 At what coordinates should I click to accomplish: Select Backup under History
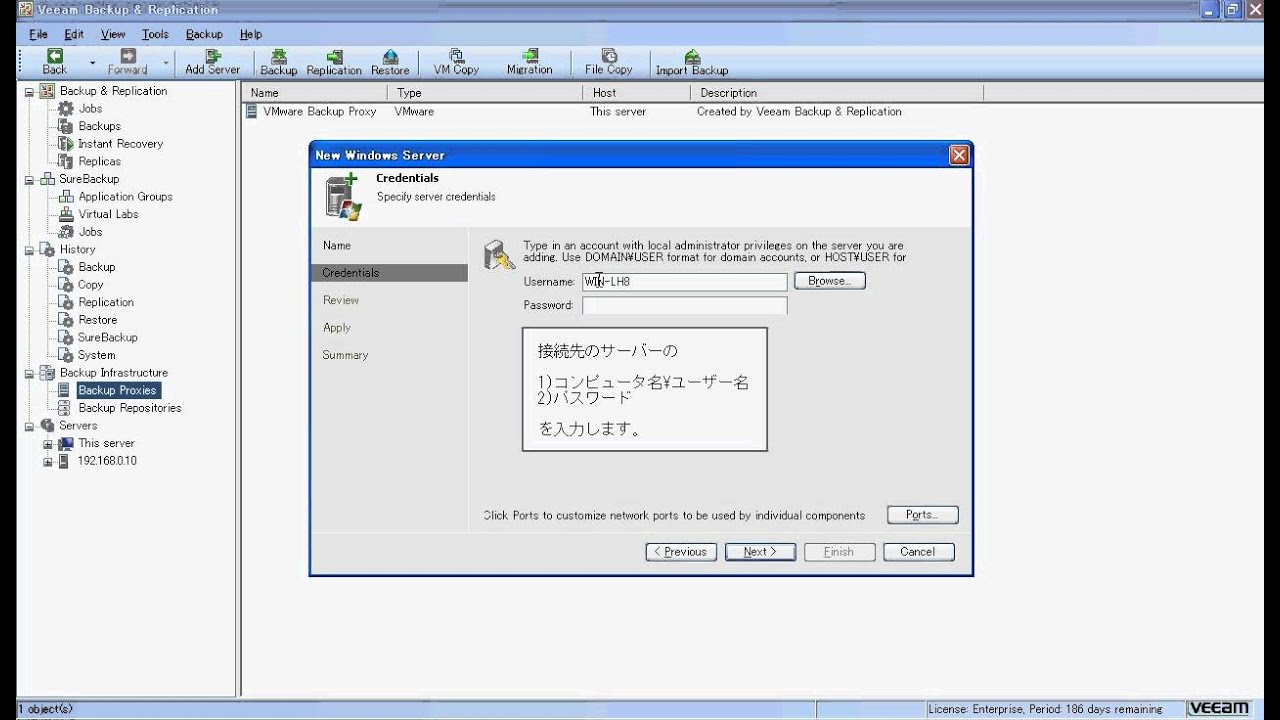click(96, 267)
